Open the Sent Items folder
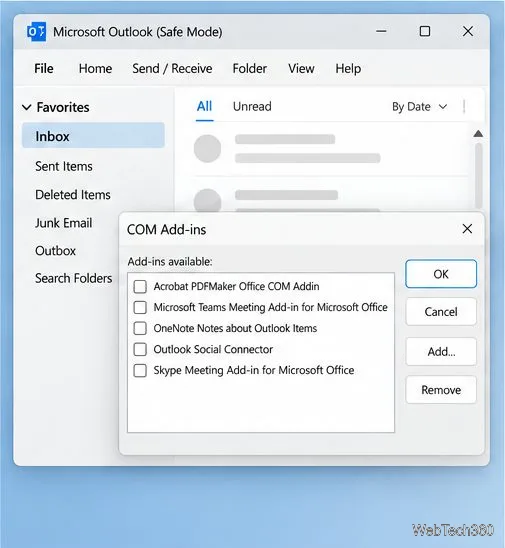 (64, 166)
